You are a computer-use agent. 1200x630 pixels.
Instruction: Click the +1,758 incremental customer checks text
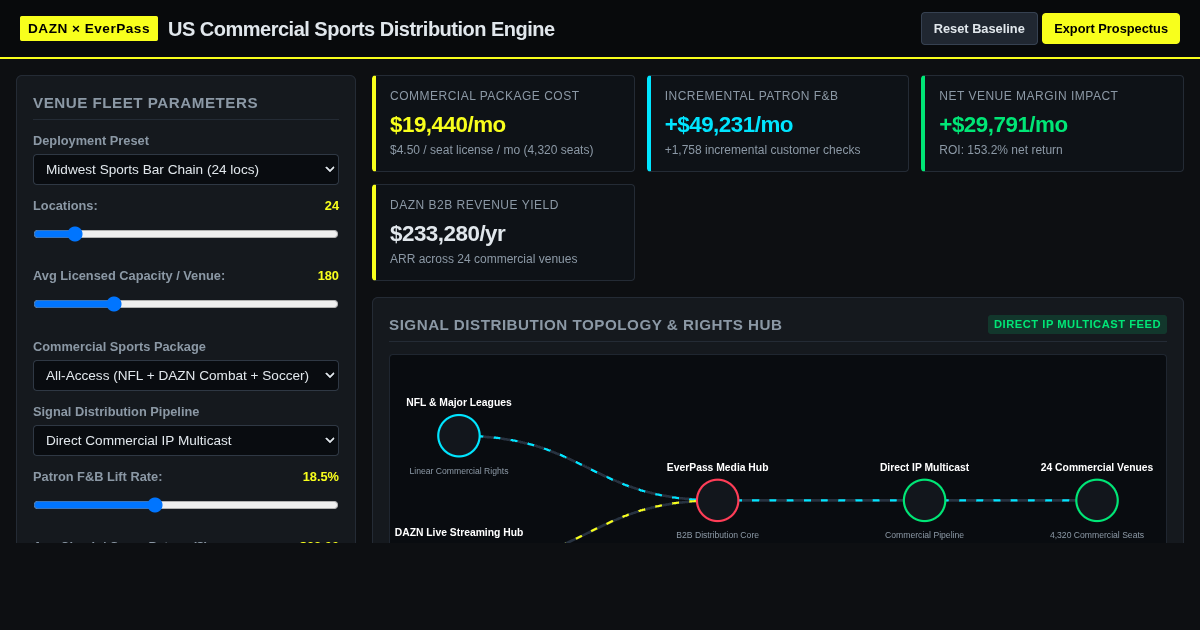click(x=763, y=150)
